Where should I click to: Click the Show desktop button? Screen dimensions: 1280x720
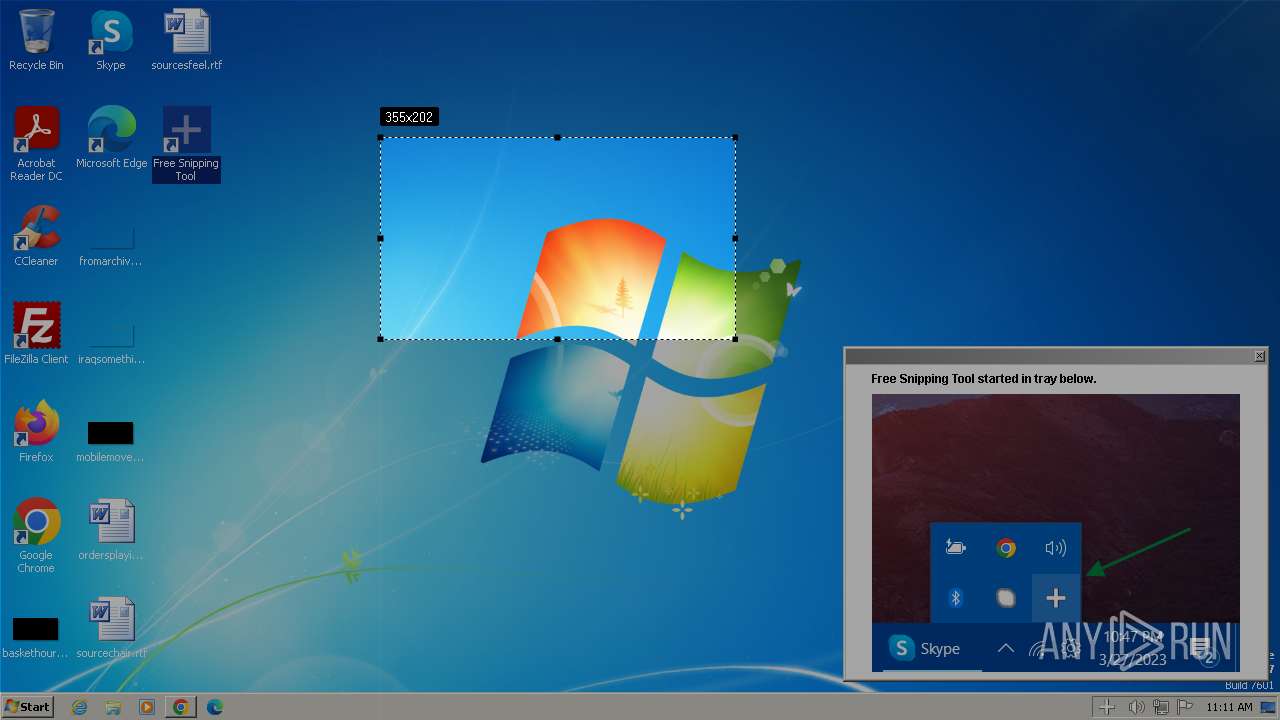pyautogui.click(x=1268, y=707)
